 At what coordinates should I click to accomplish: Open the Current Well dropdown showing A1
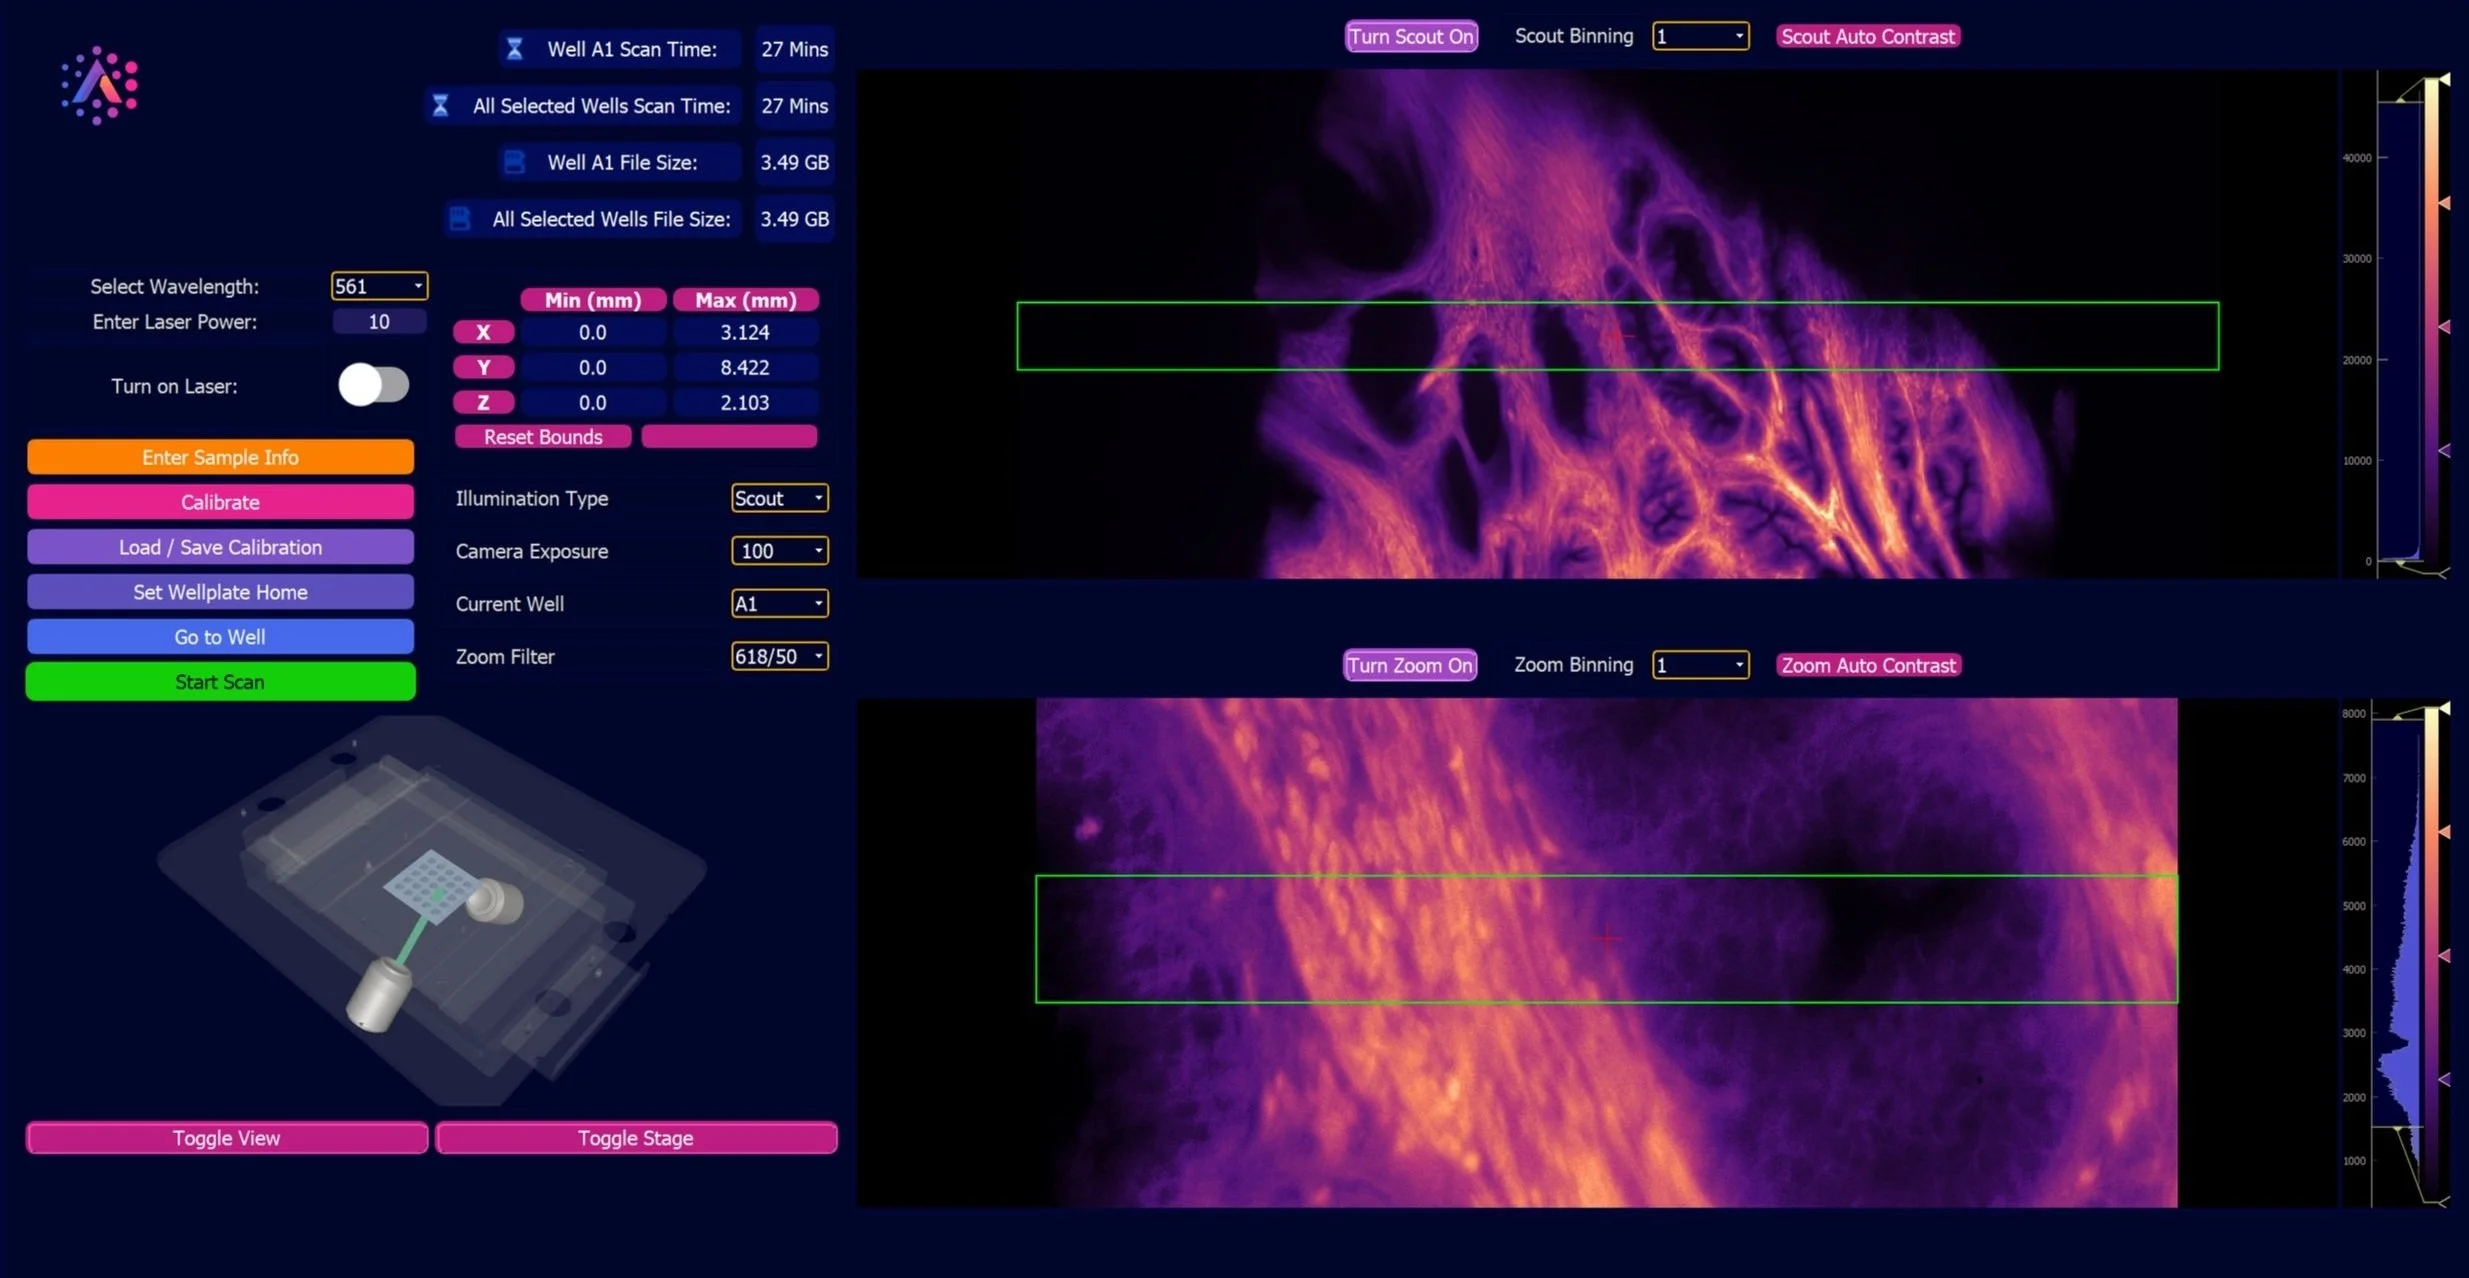click(x=779, y=604)
